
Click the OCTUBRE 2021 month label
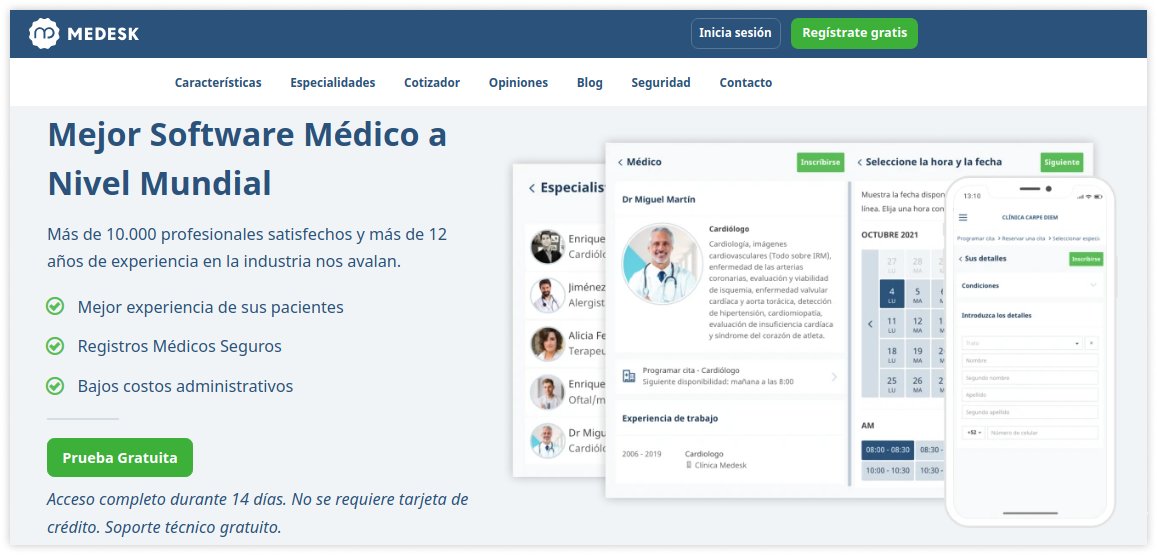[x=891, y=235]
